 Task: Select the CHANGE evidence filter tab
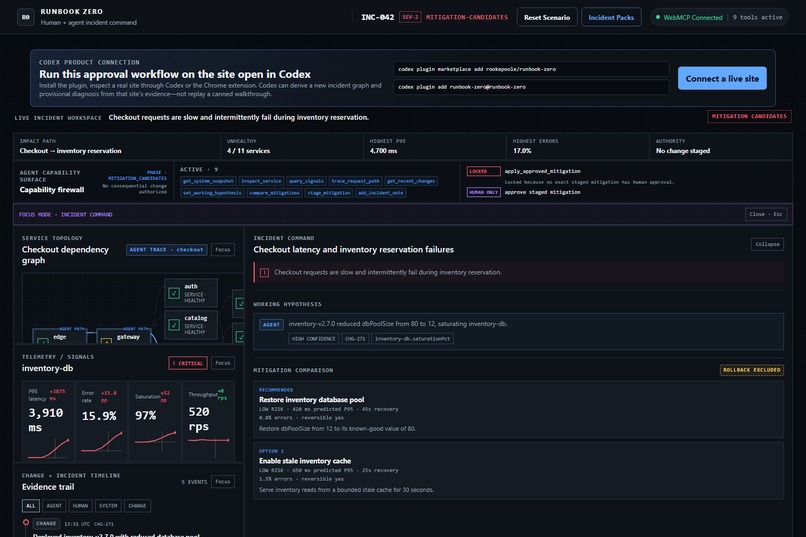tap(137, 506)
